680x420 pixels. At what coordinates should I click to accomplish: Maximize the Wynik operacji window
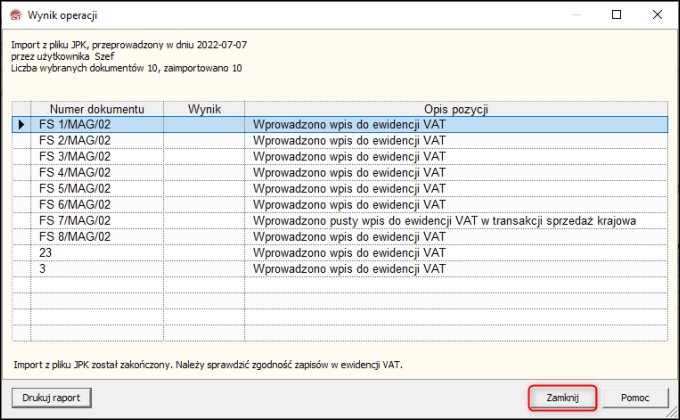coord(616,15)
